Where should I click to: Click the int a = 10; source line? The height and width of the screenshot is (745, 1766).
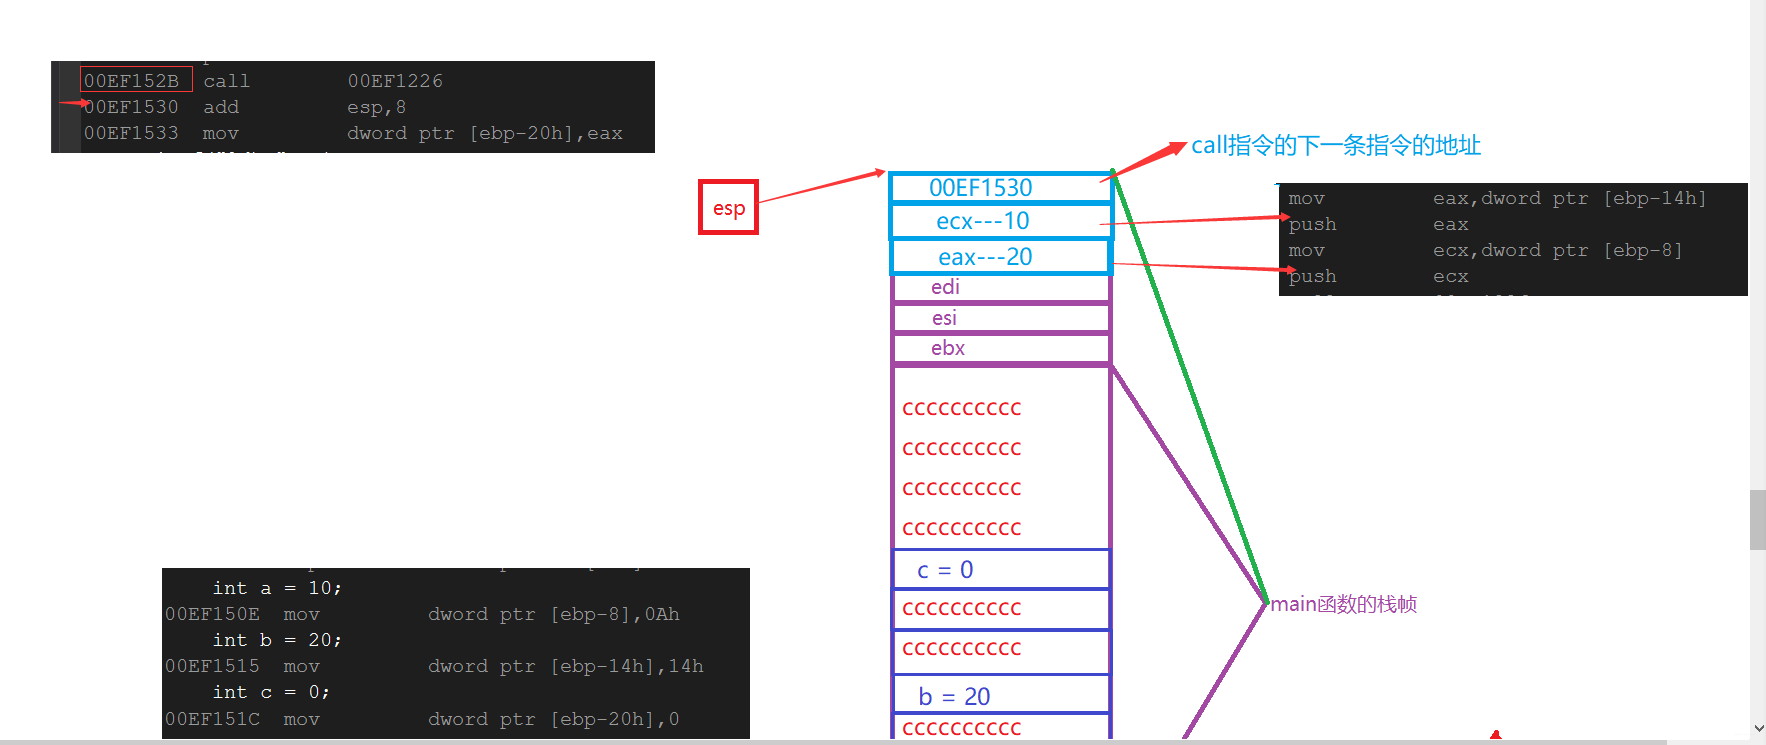point(277,588)
